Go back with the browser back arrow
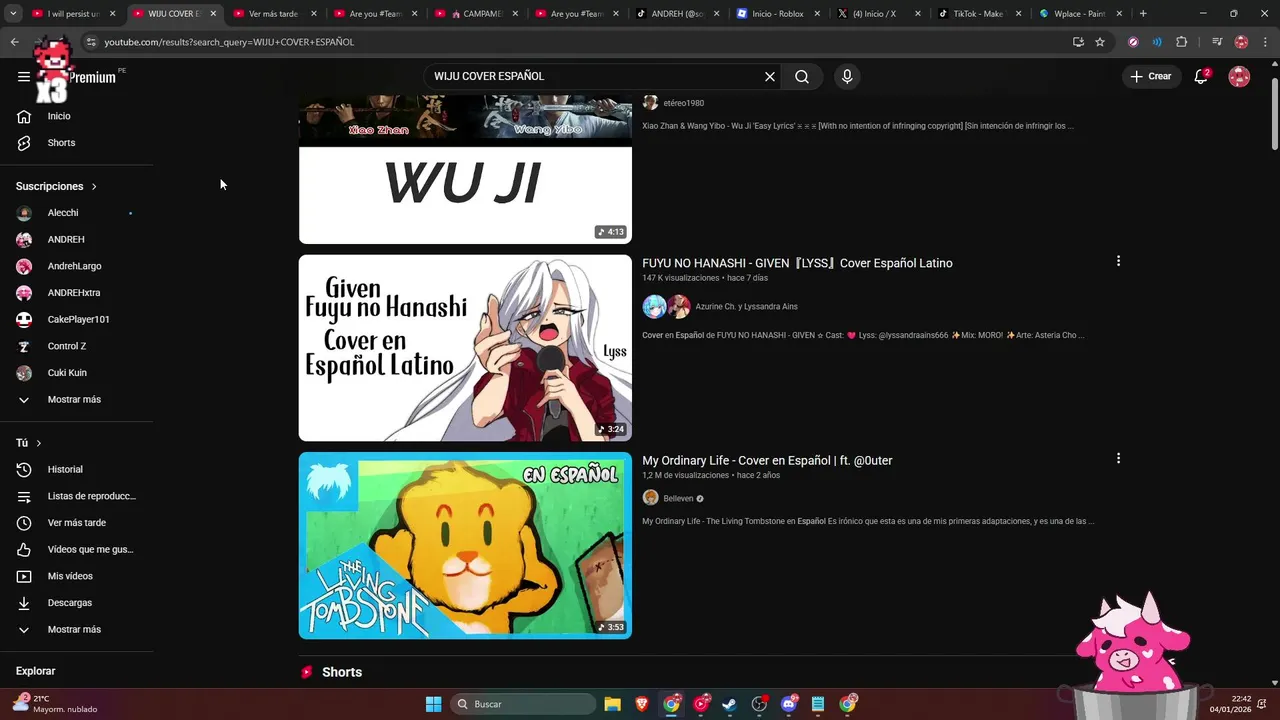The height and width of the screenshot is (720, 1280). tap(14, 42)
